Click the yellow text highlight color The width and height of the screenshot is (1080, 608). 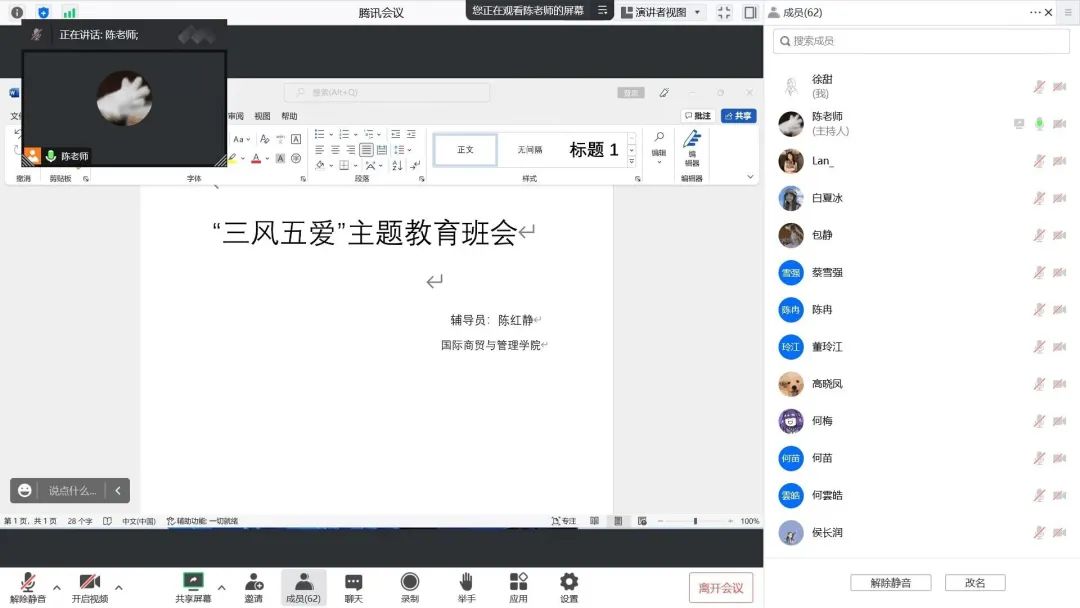[x=233, y=158]
